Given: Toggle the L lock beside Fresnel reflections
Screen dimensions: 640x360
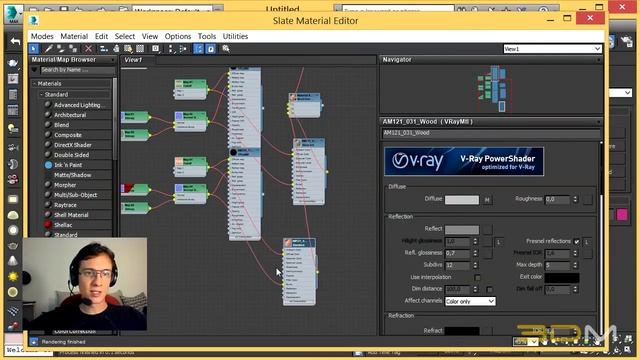Looking at the screenshot, I should [x=587, y=242].
